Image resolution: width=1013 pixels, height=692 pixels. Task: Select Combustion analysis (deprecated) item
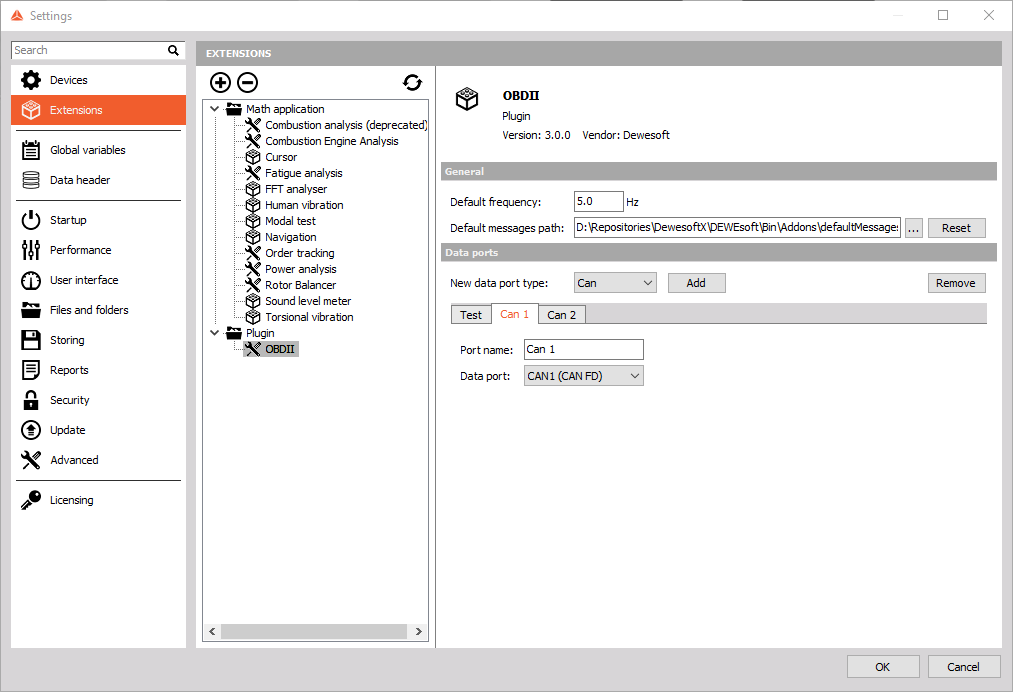click(346, 125)
